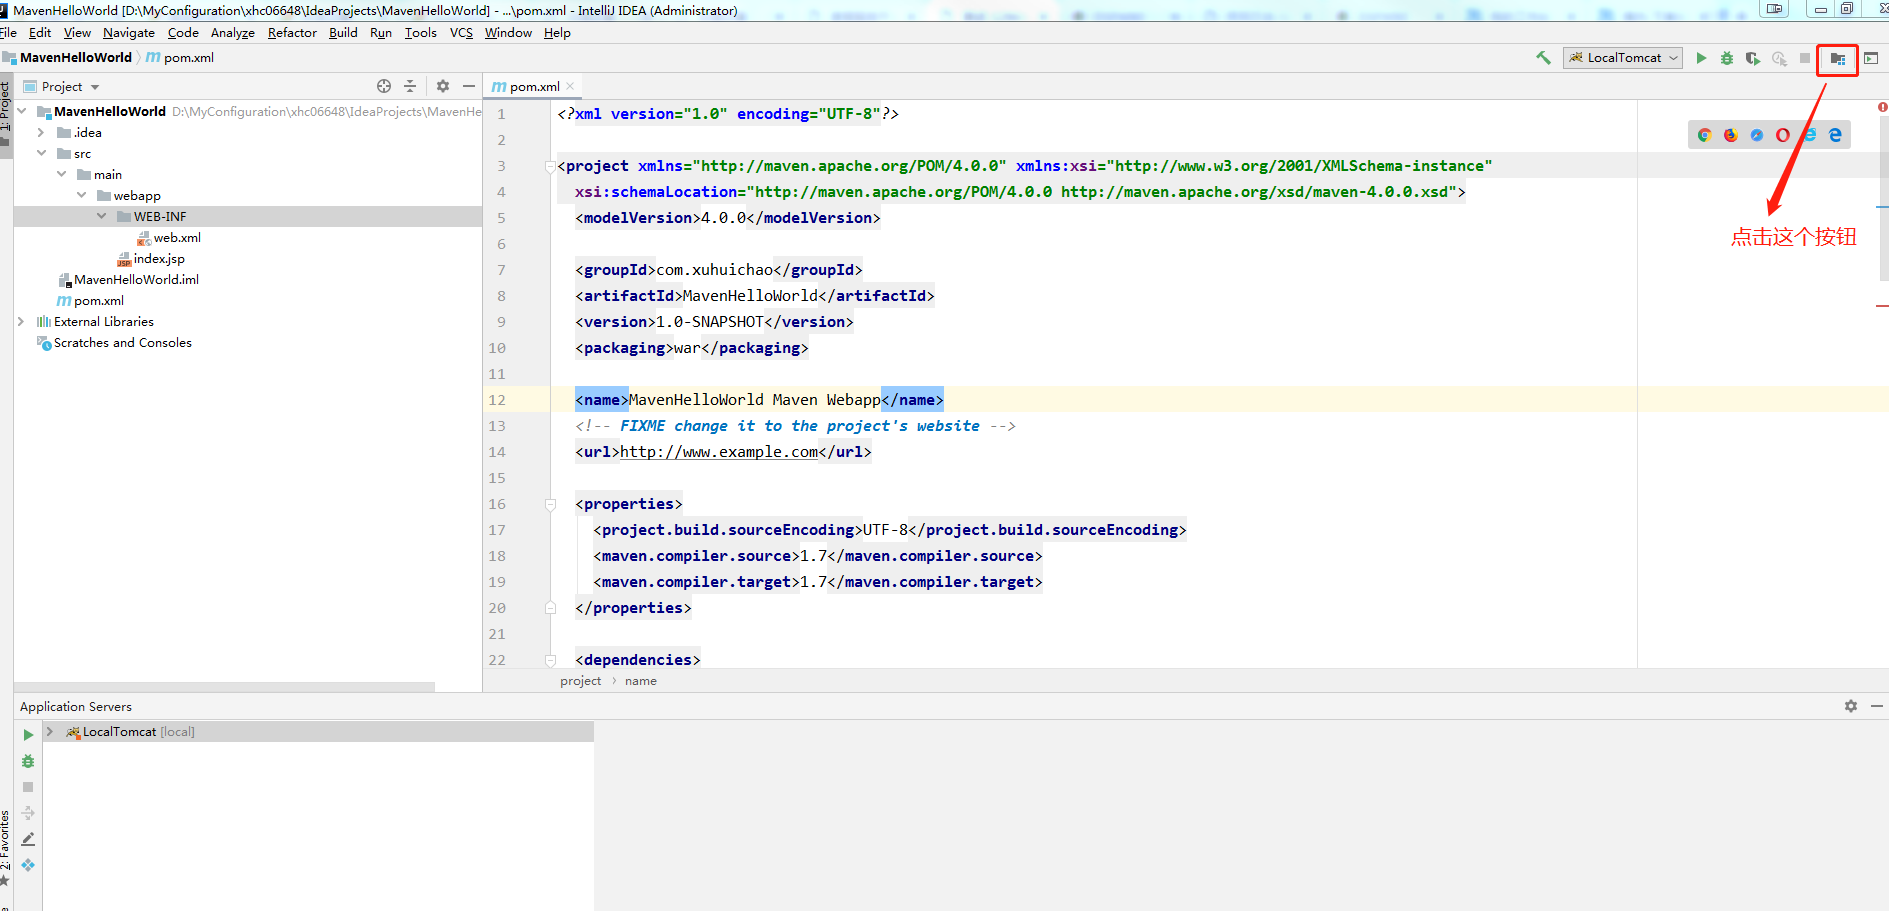1889x911 pixels.
Task: Select LocalTomcat [local] server row
Action: tap(318, 732)
